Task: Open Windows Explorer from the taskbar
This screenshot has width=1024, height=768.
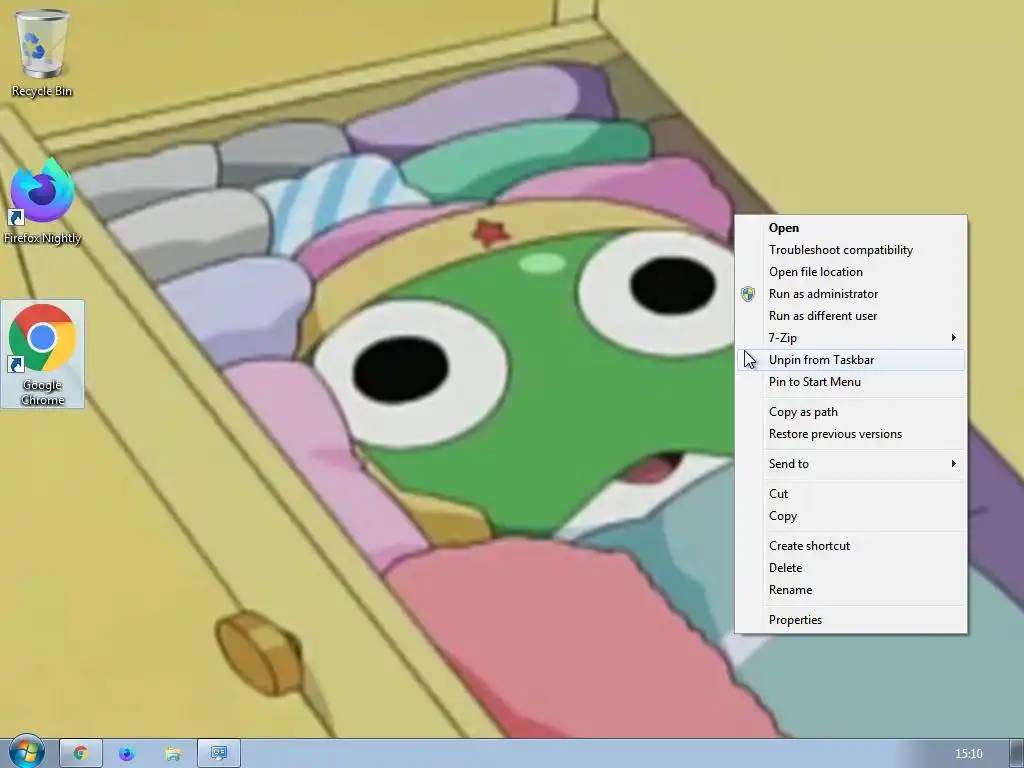Action: point(173,754)
